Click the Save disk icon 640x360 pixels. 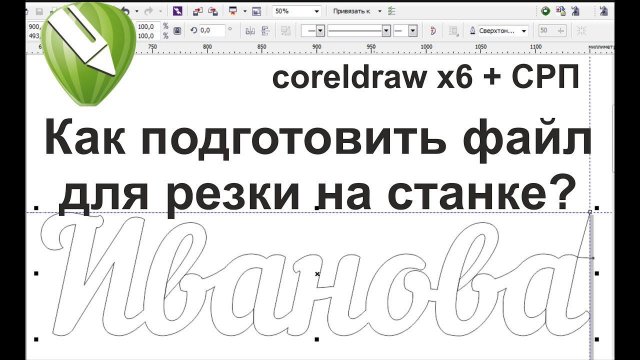click(39, 12)
